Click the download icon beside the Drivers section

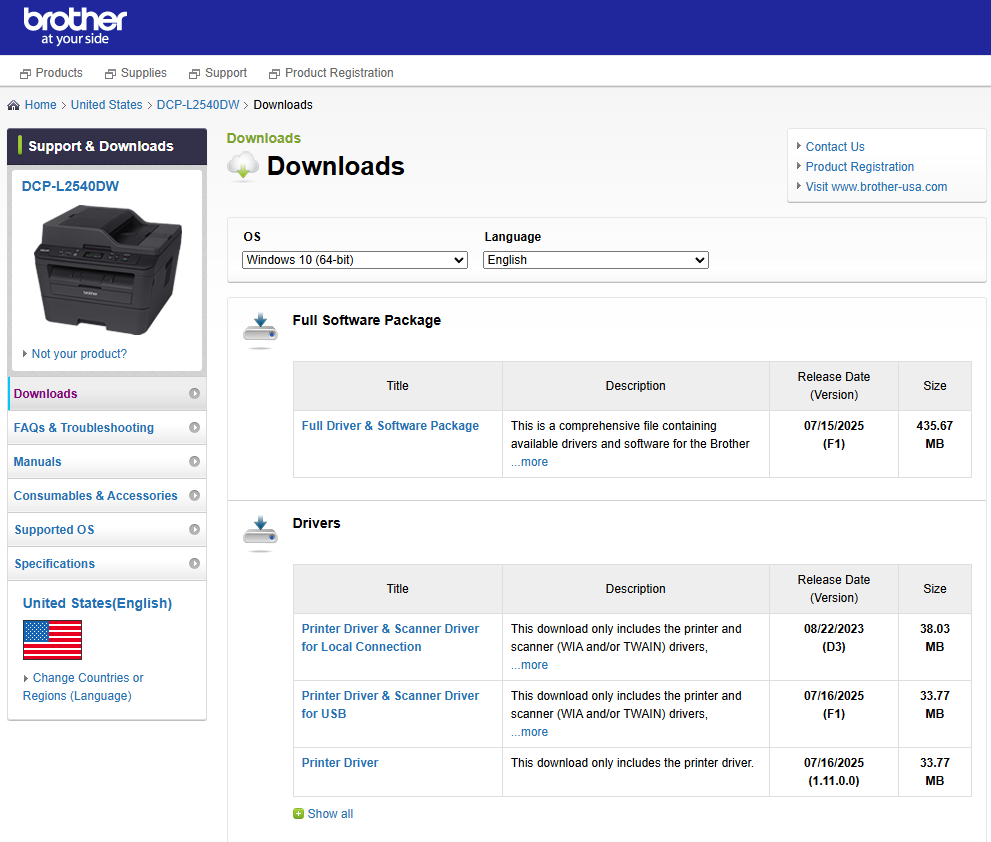tap(260, 533)
